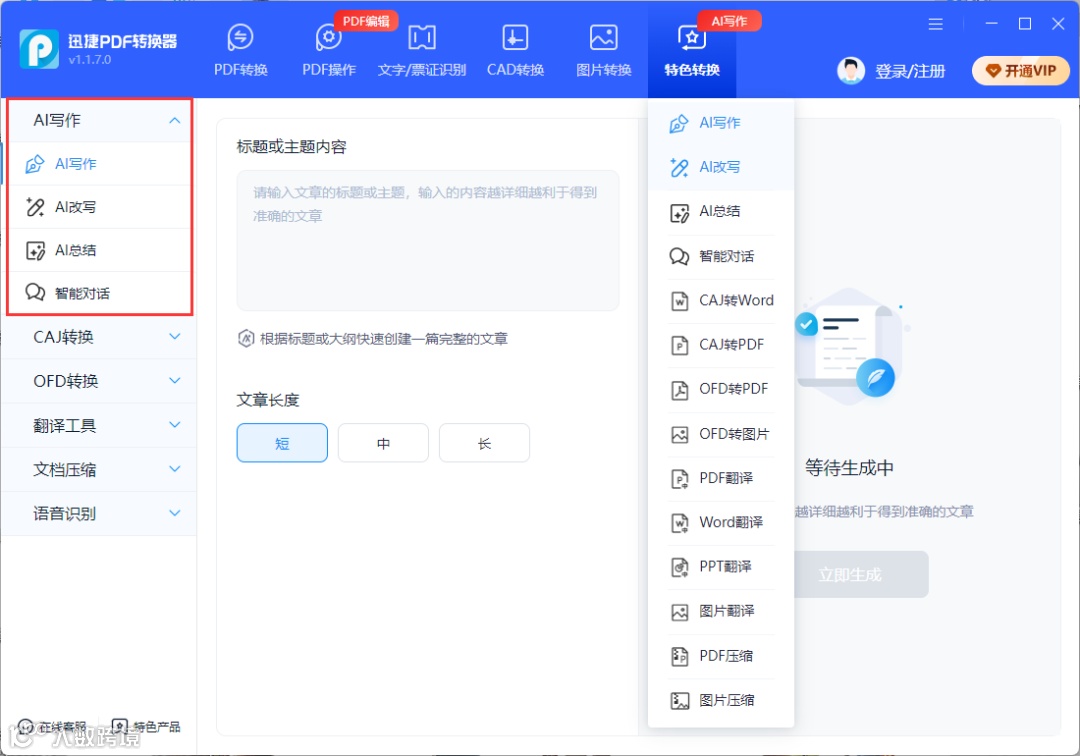
Task: Click Word翻译 icon in dropdown menu
Action: (679, 523)
